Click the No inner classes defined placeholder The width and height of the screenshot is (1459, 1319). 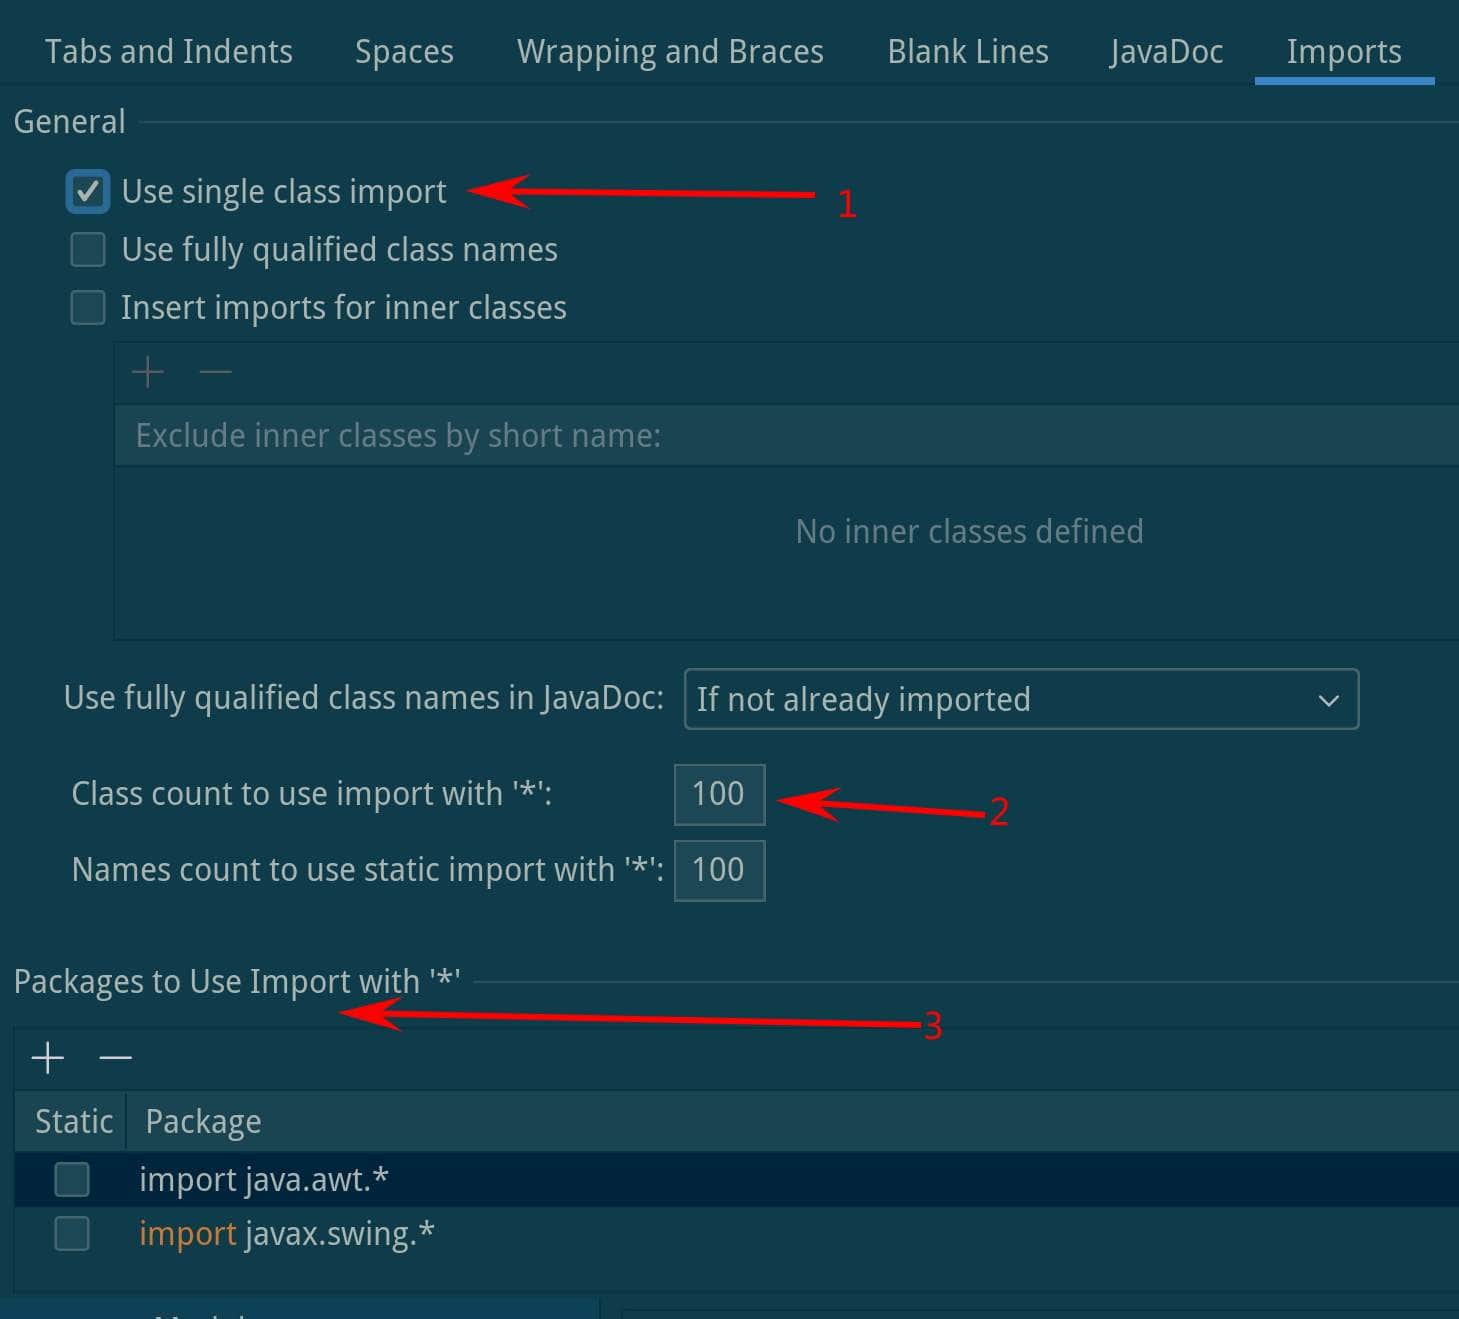coord(969,531)
